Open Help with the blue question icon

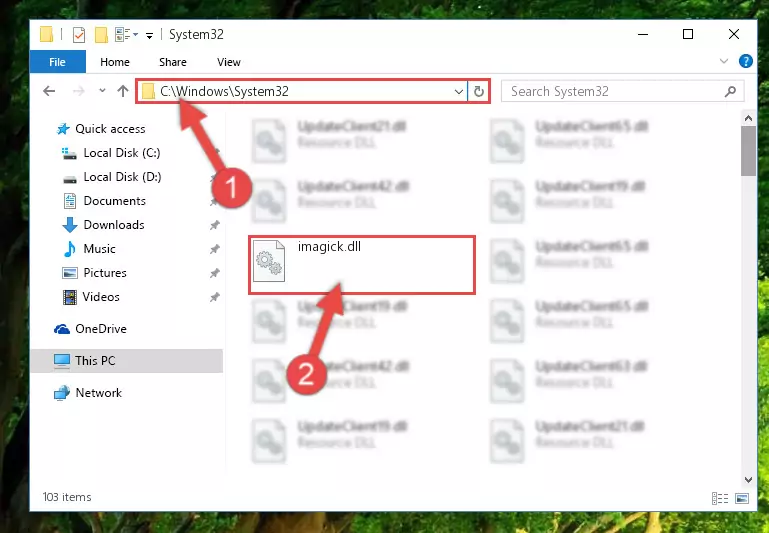tap(745, 61)
